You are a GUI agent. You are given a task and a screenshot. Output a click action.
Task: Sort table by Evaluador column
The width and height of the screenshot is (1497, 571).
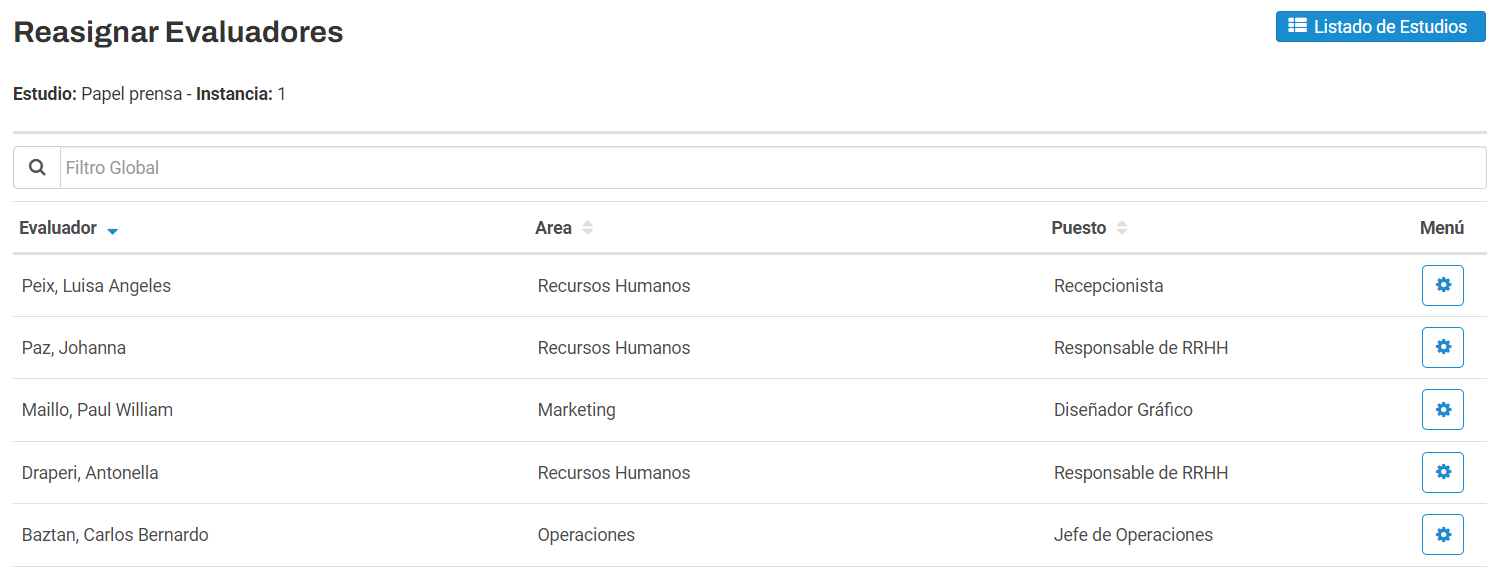[68, 228]
